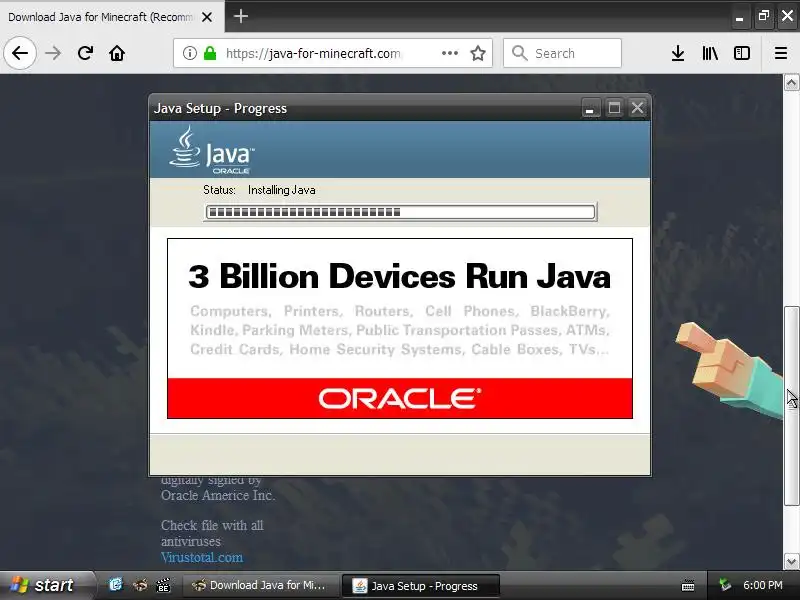The image size is (800, 600).
Task: Close the Java Setup - Progress dialog
Action: [x=638, y=108]
